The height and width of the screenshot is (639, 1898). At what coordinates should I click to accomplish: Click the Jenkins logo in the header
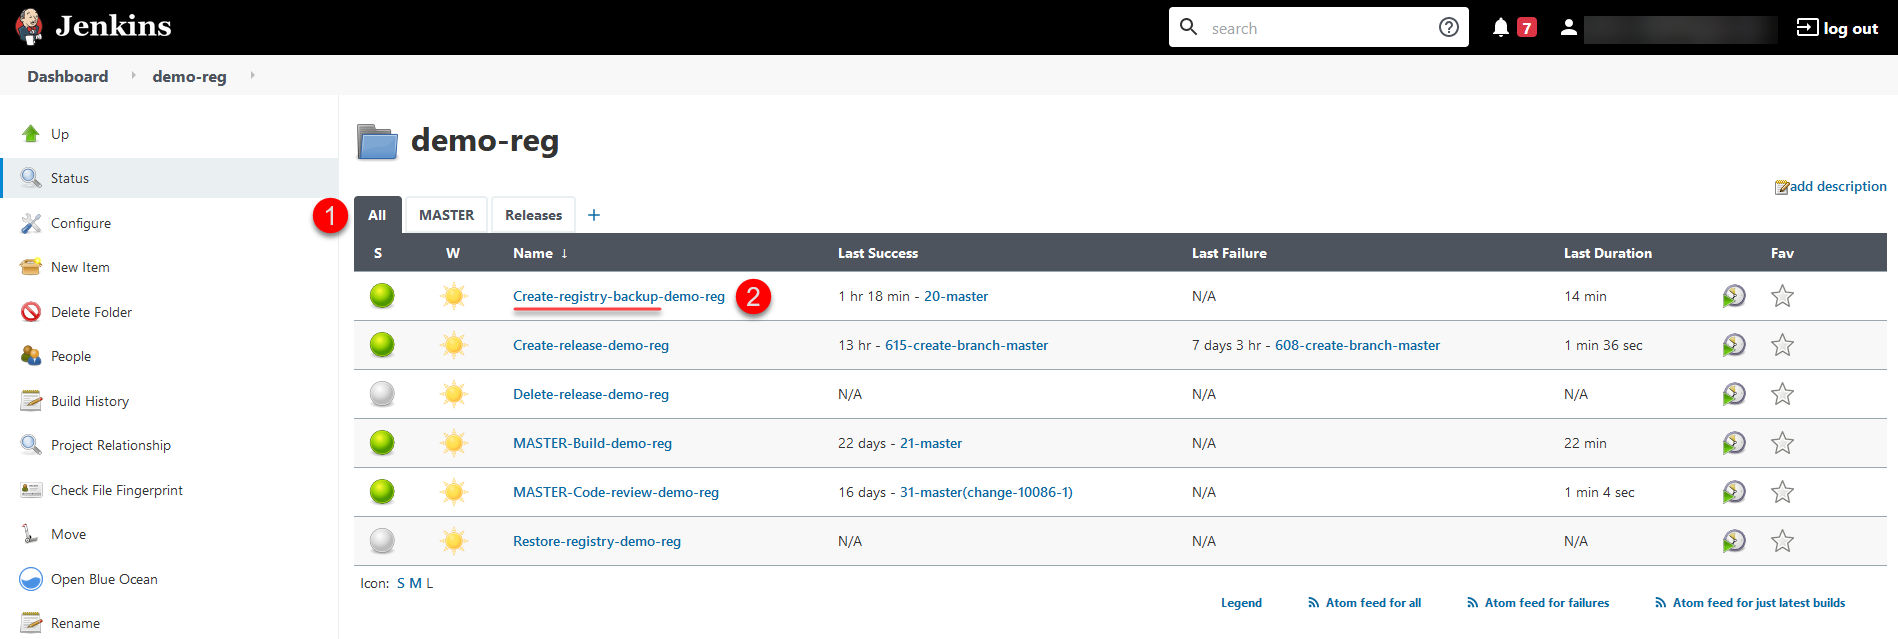[x=94, y=27]
